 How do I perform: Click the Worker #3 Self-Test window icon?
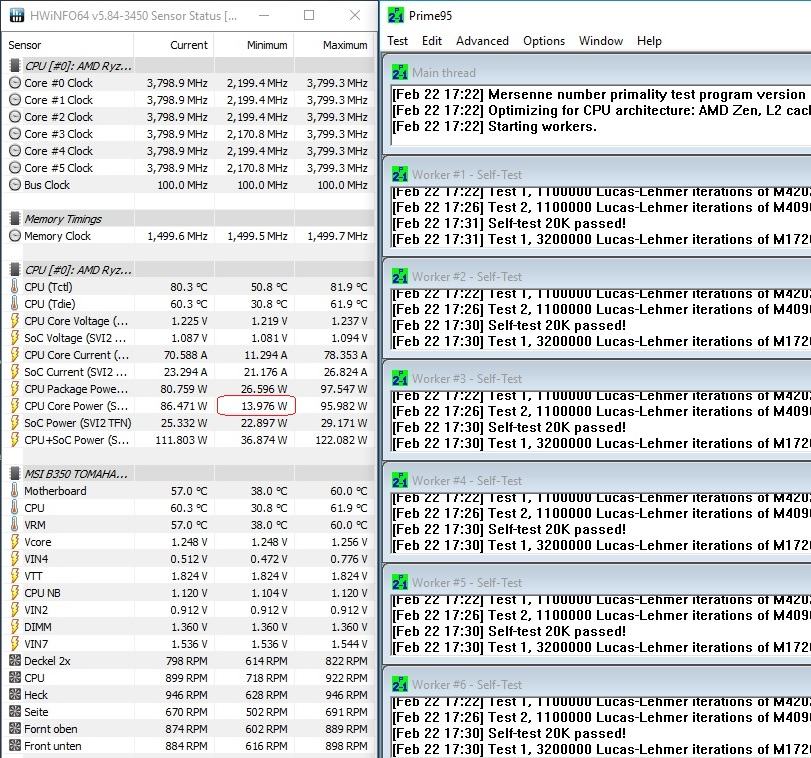(399, 378)
